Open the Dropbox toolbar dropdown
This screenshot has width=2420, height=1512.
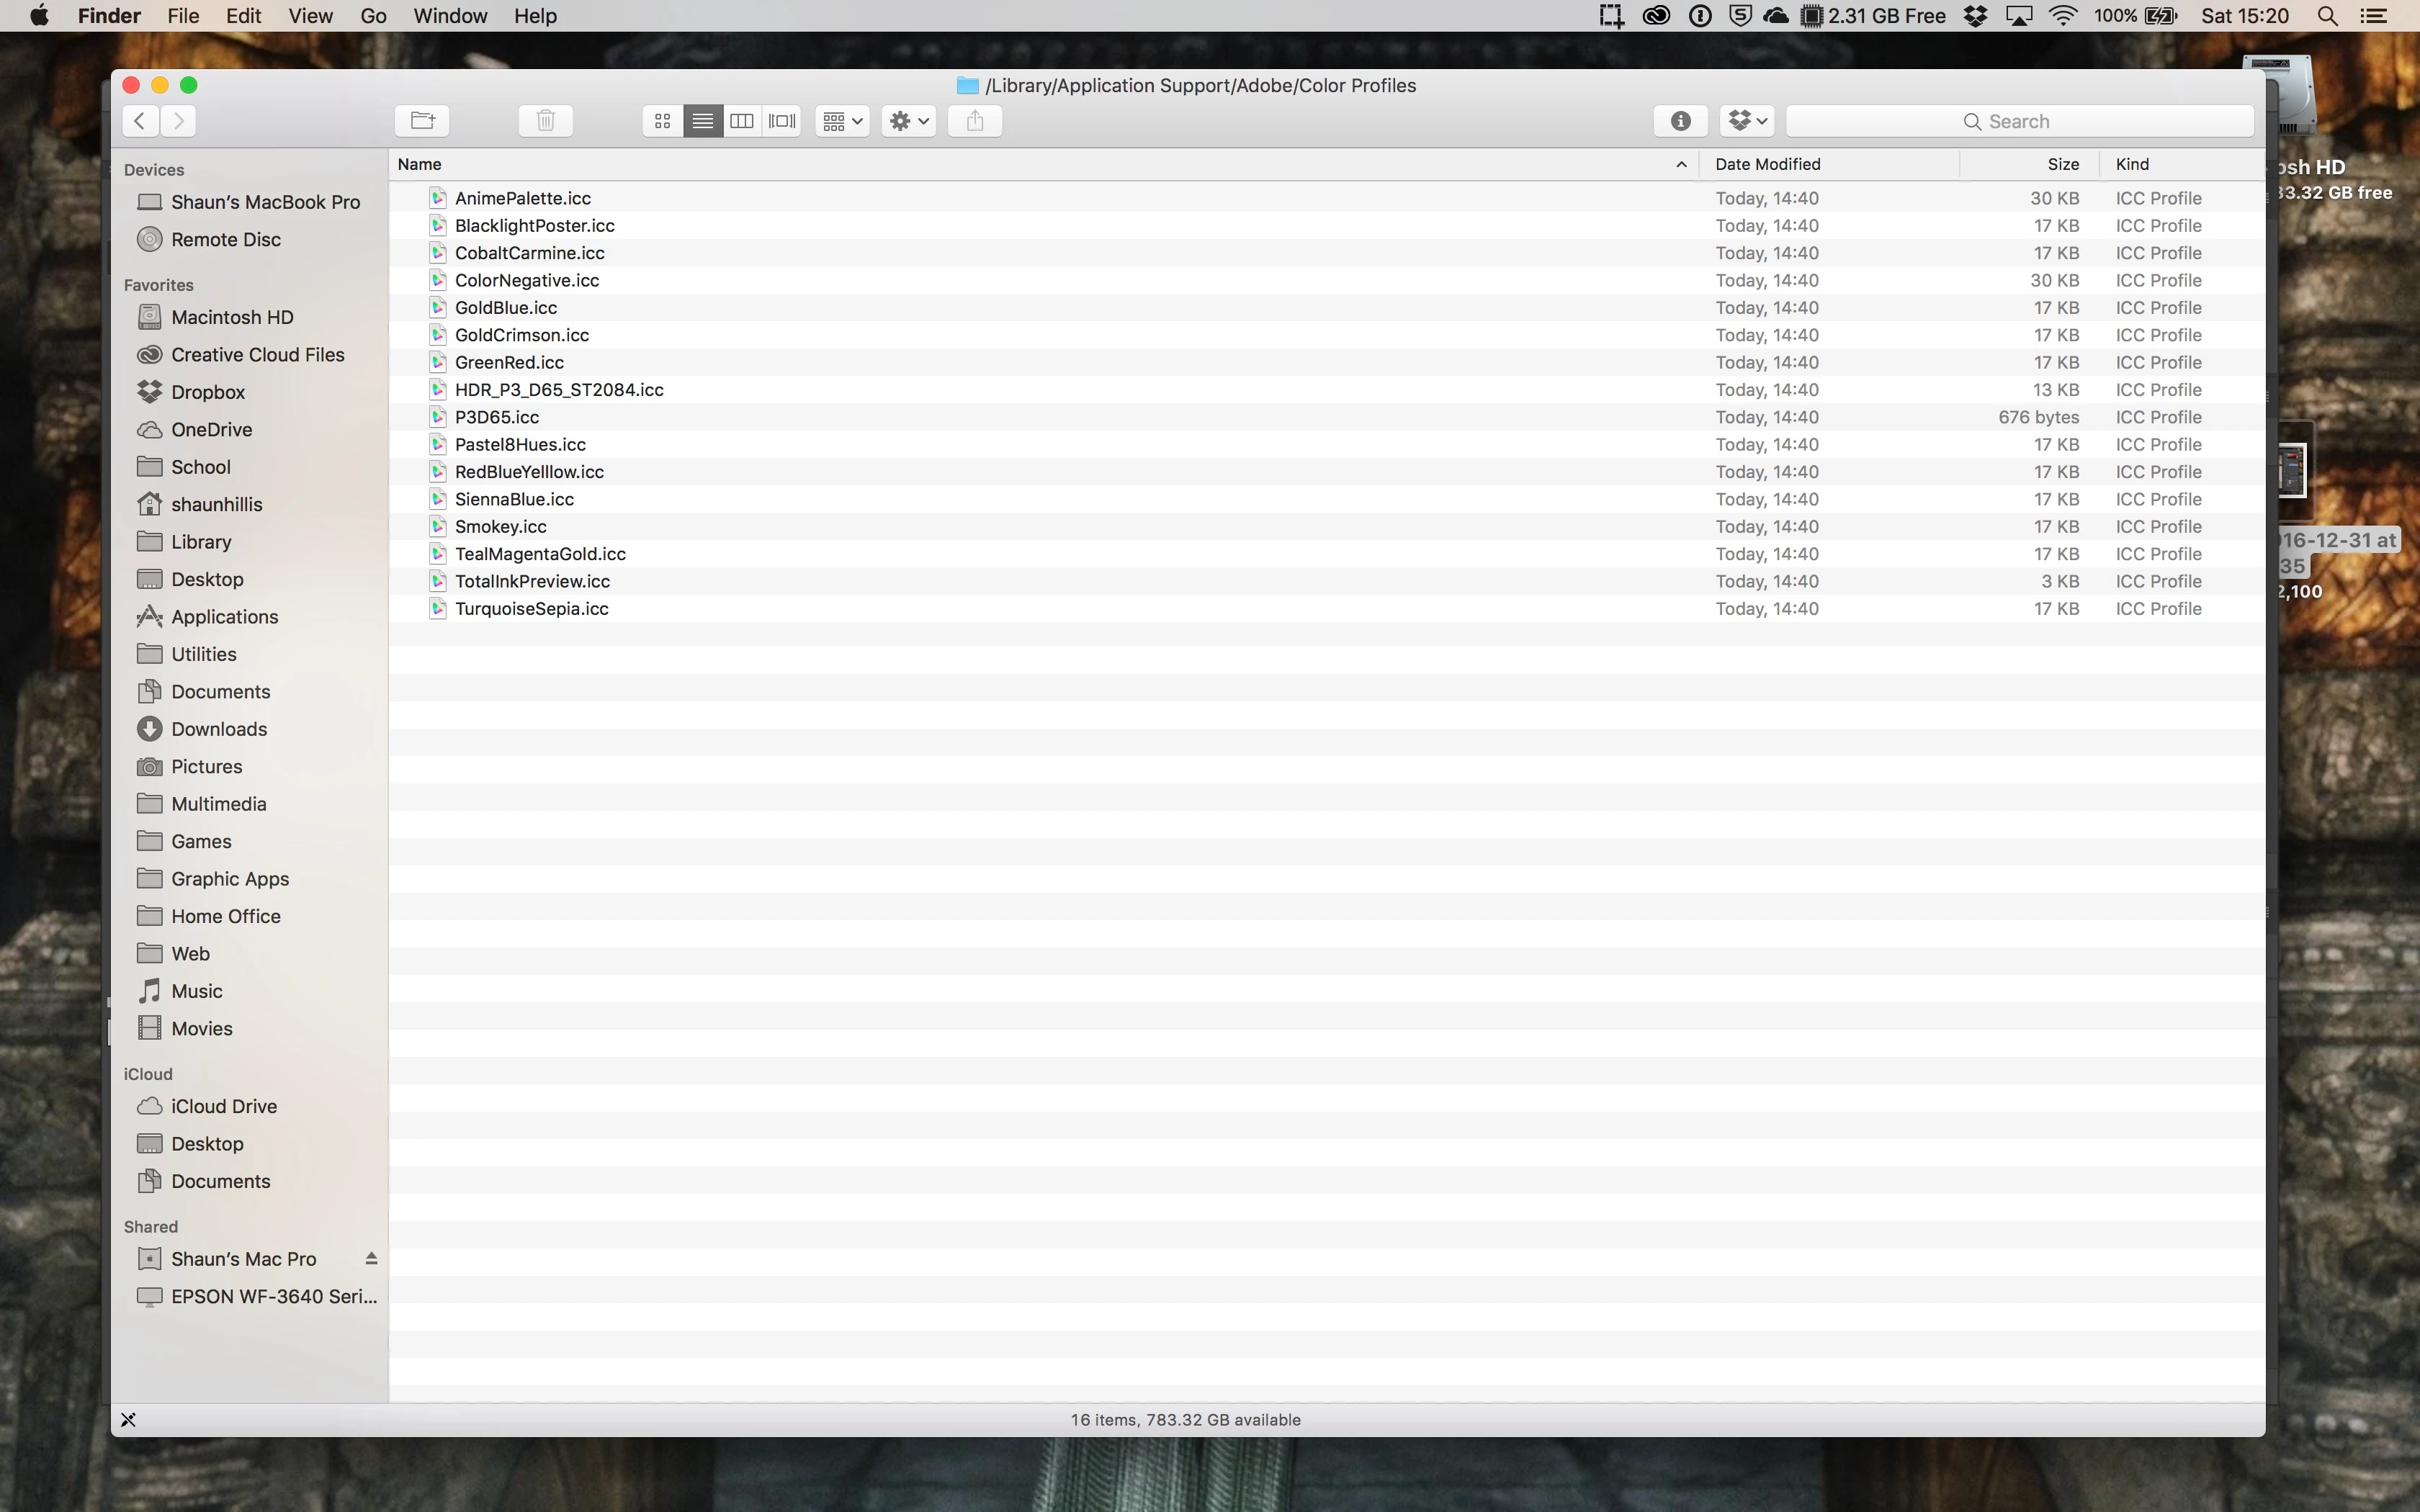[x=1747, y=121]
